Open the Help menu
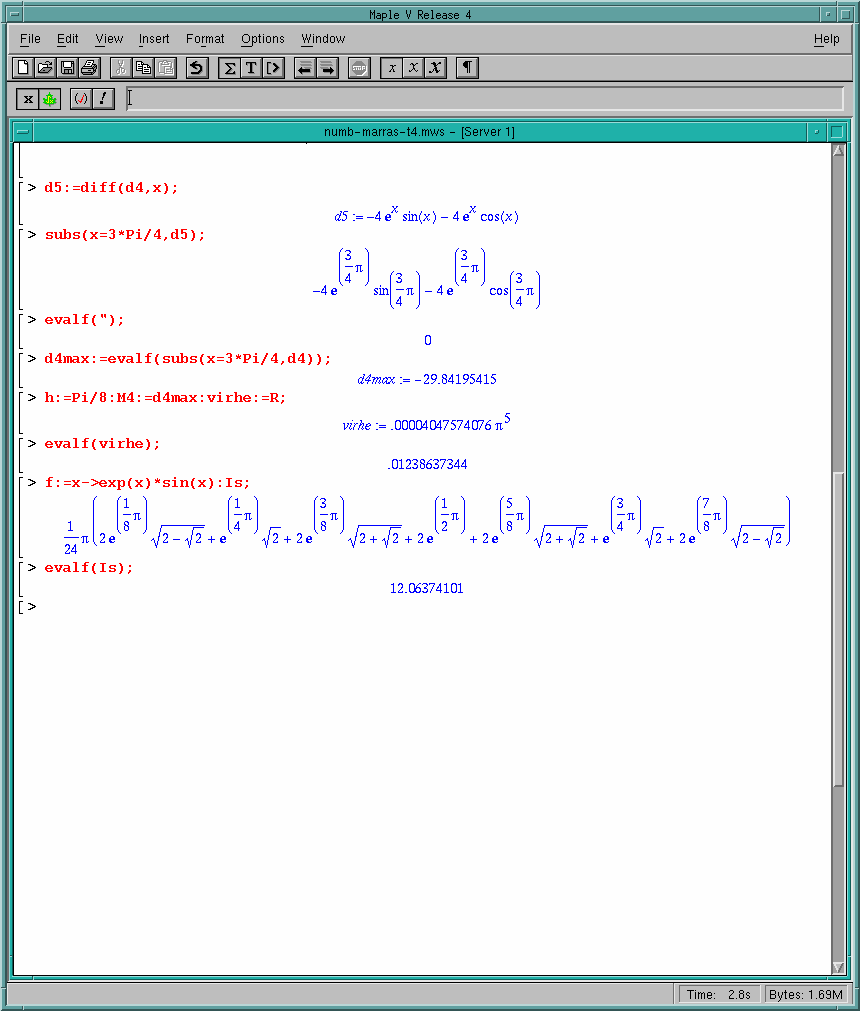Image resolution: width=860 pixels, height=1011 pixels. tap(826, 39)
